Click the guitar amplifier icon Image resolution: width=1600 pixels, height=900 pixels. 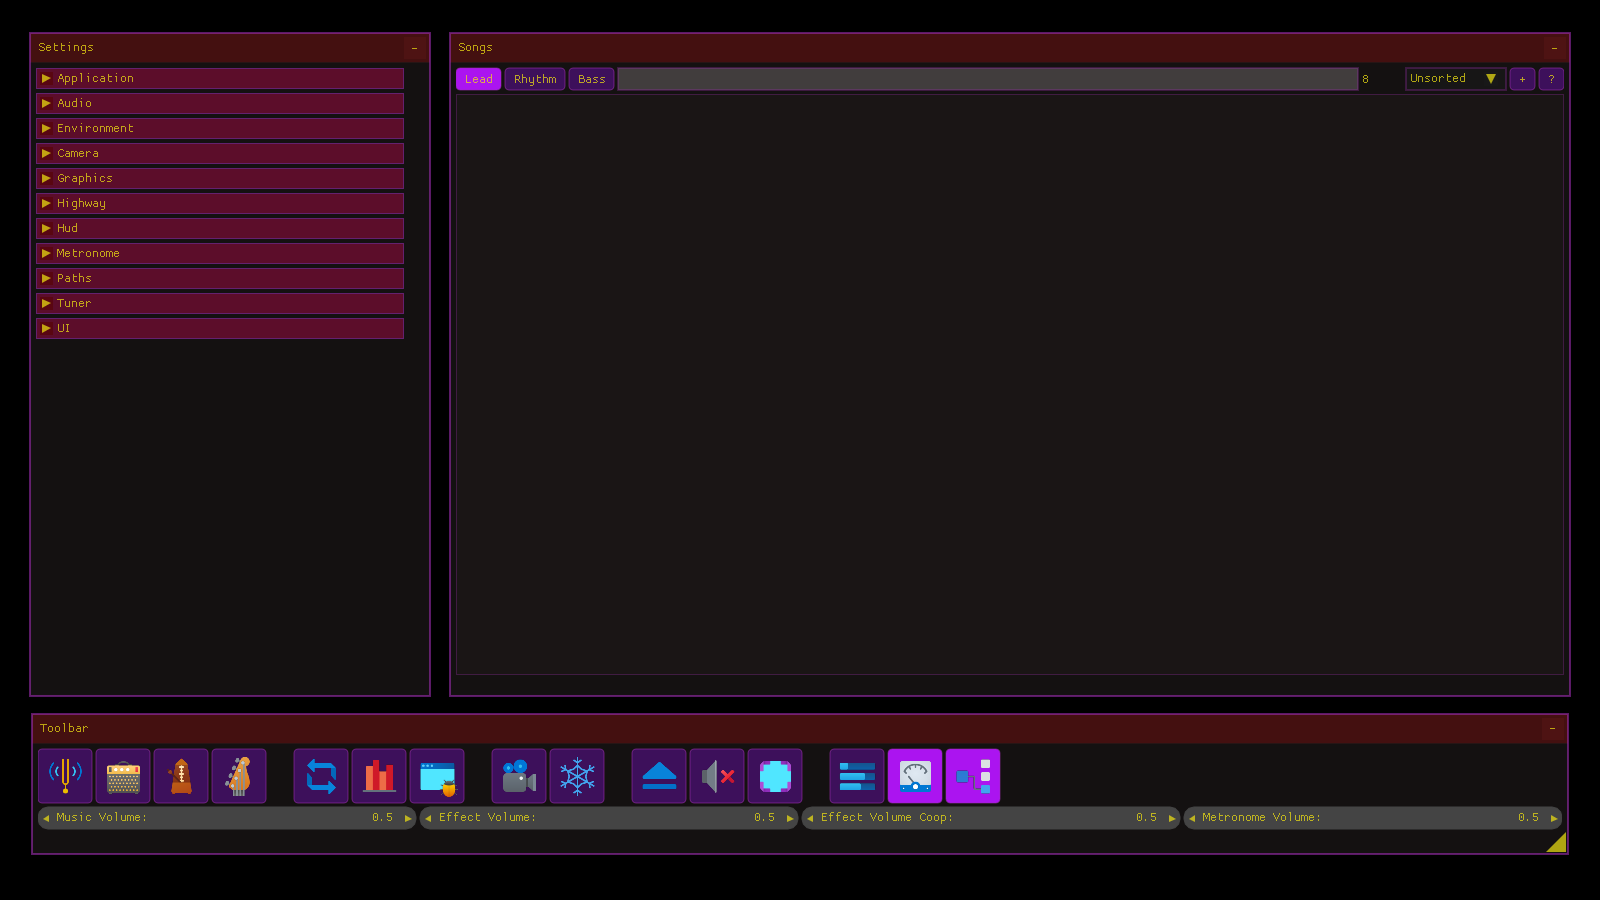coord(123,776)
